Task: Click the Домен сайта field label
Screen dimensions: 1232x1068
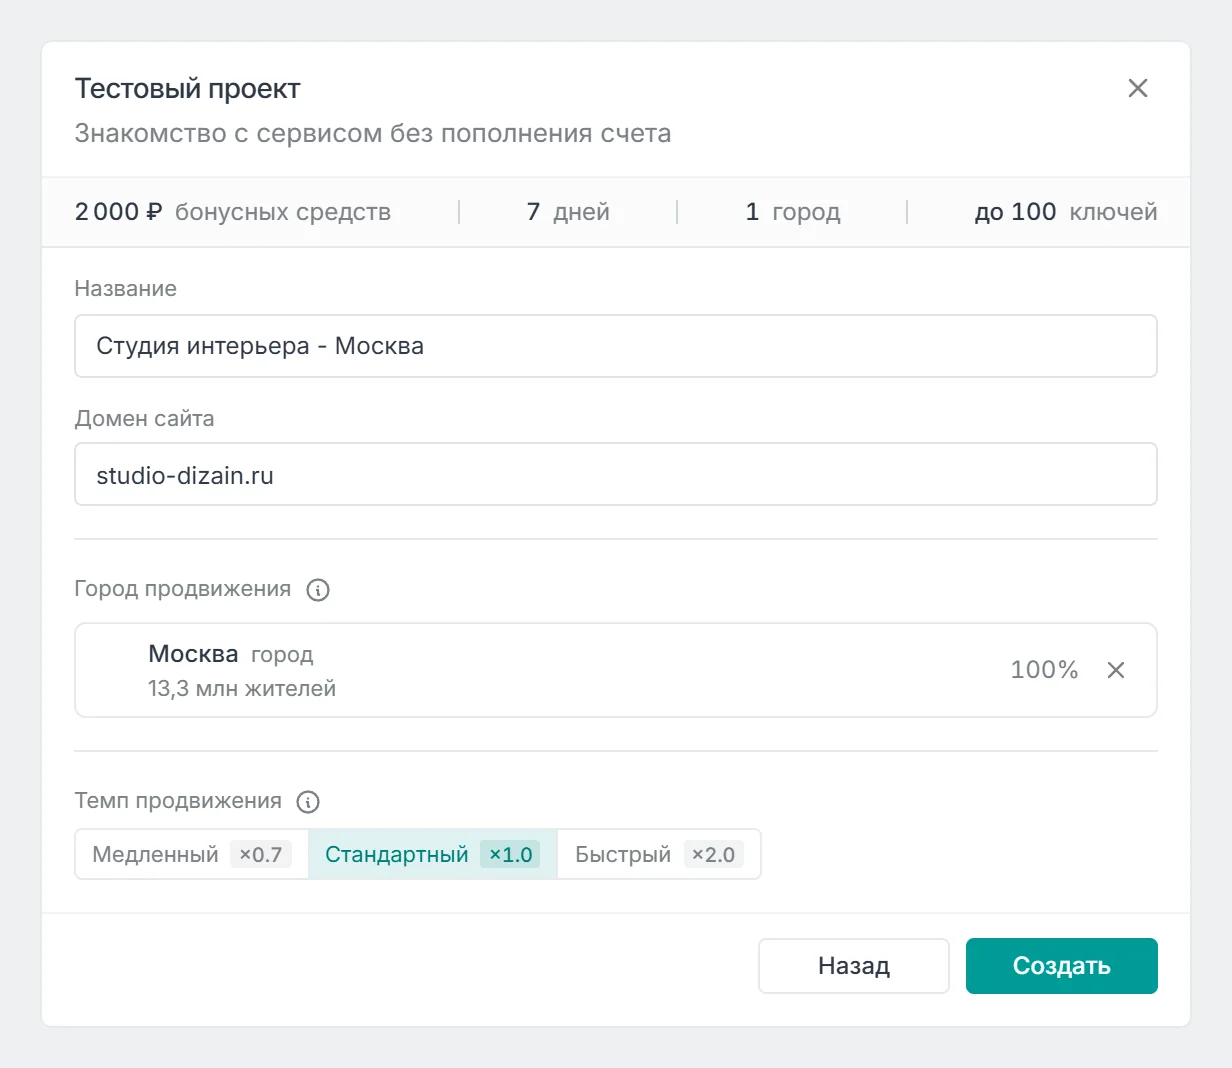Action: tap(145, 419)
